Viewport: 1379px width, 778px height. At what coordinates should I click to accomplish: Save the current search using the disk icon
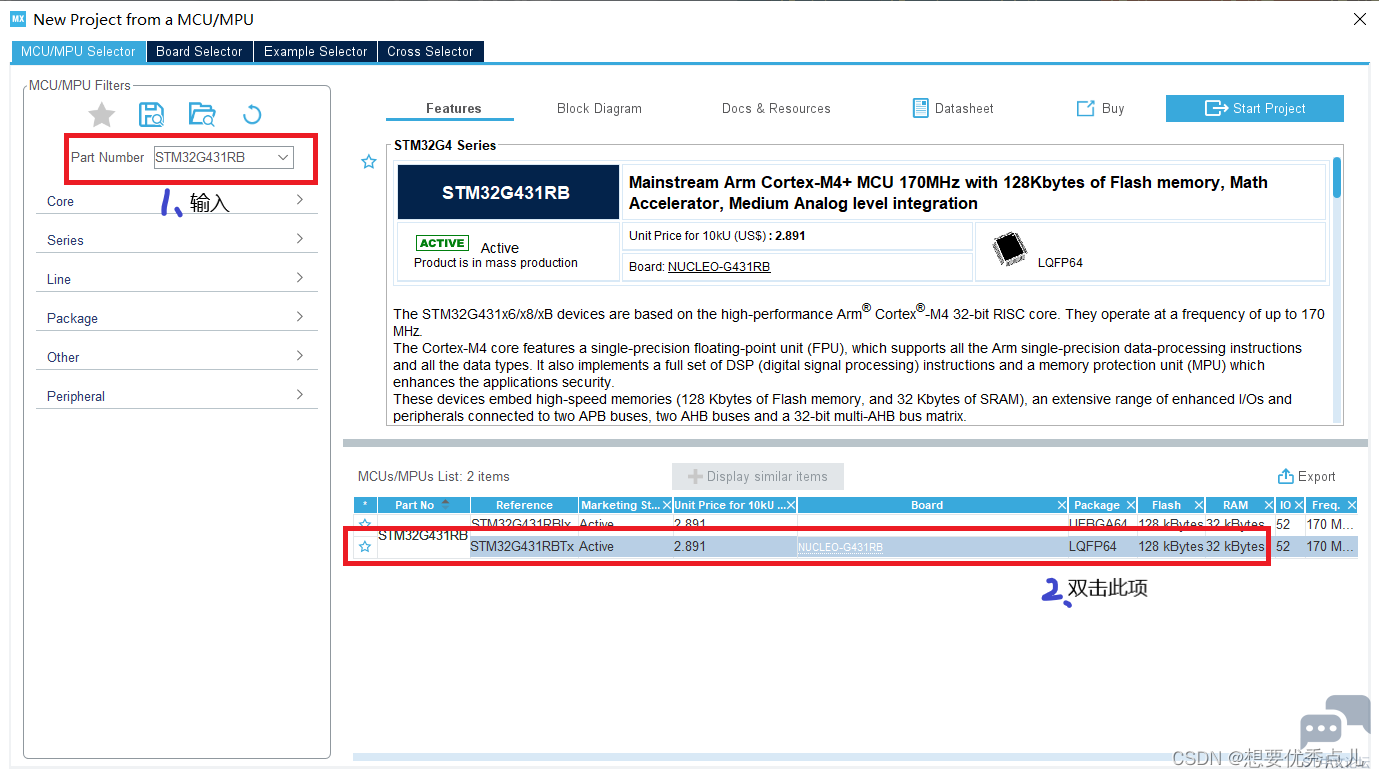[152, 115]
